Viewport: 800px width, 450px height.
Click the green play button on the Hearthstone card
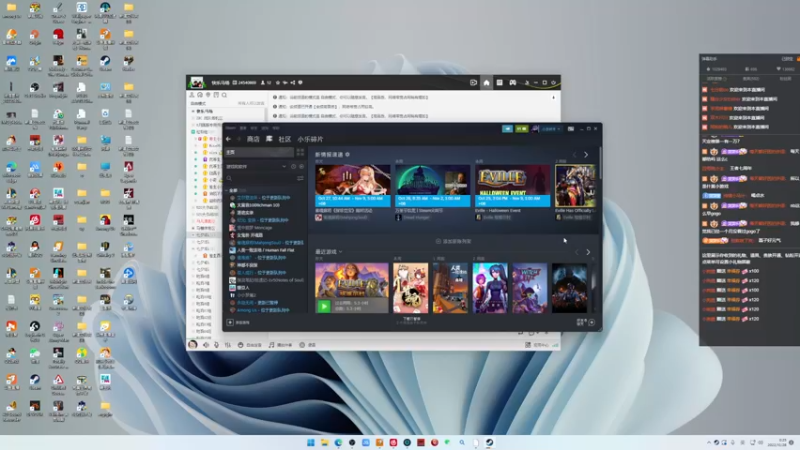coord(324,306)
